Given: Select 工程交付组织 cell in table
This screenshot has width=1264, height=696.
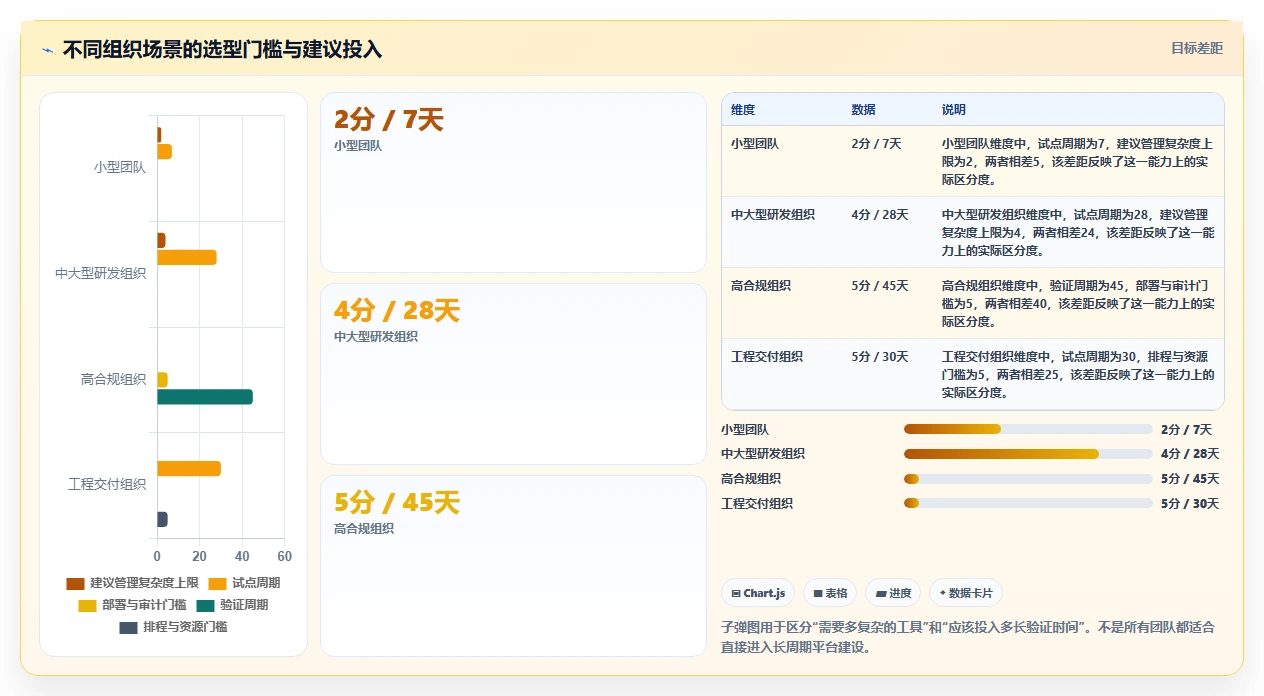Looking at the screenshot, I should 767,357.
